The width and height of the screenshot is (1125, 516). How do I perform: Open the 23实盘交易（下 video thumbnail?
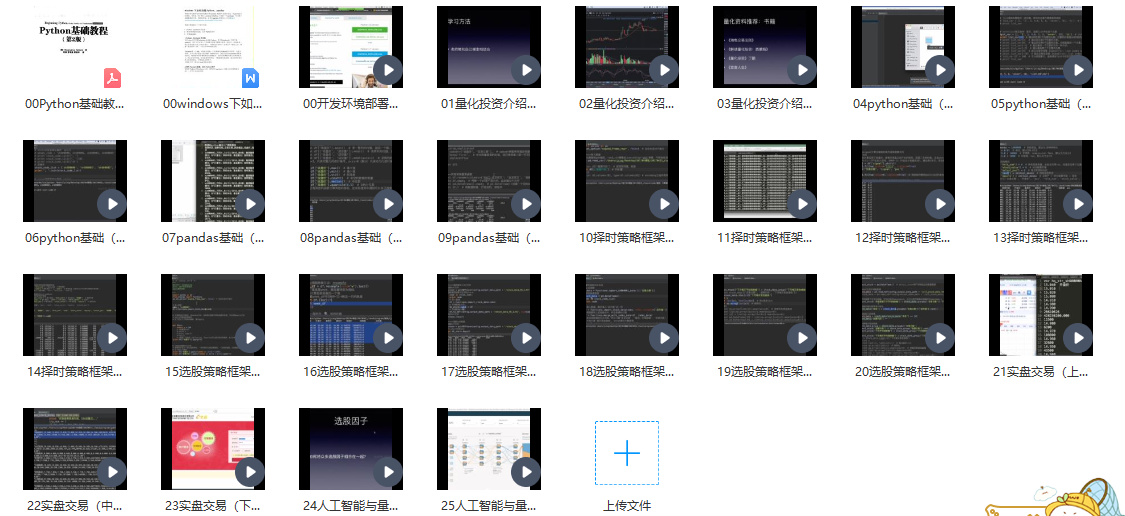pyautogui.click(x=213, y=449)
